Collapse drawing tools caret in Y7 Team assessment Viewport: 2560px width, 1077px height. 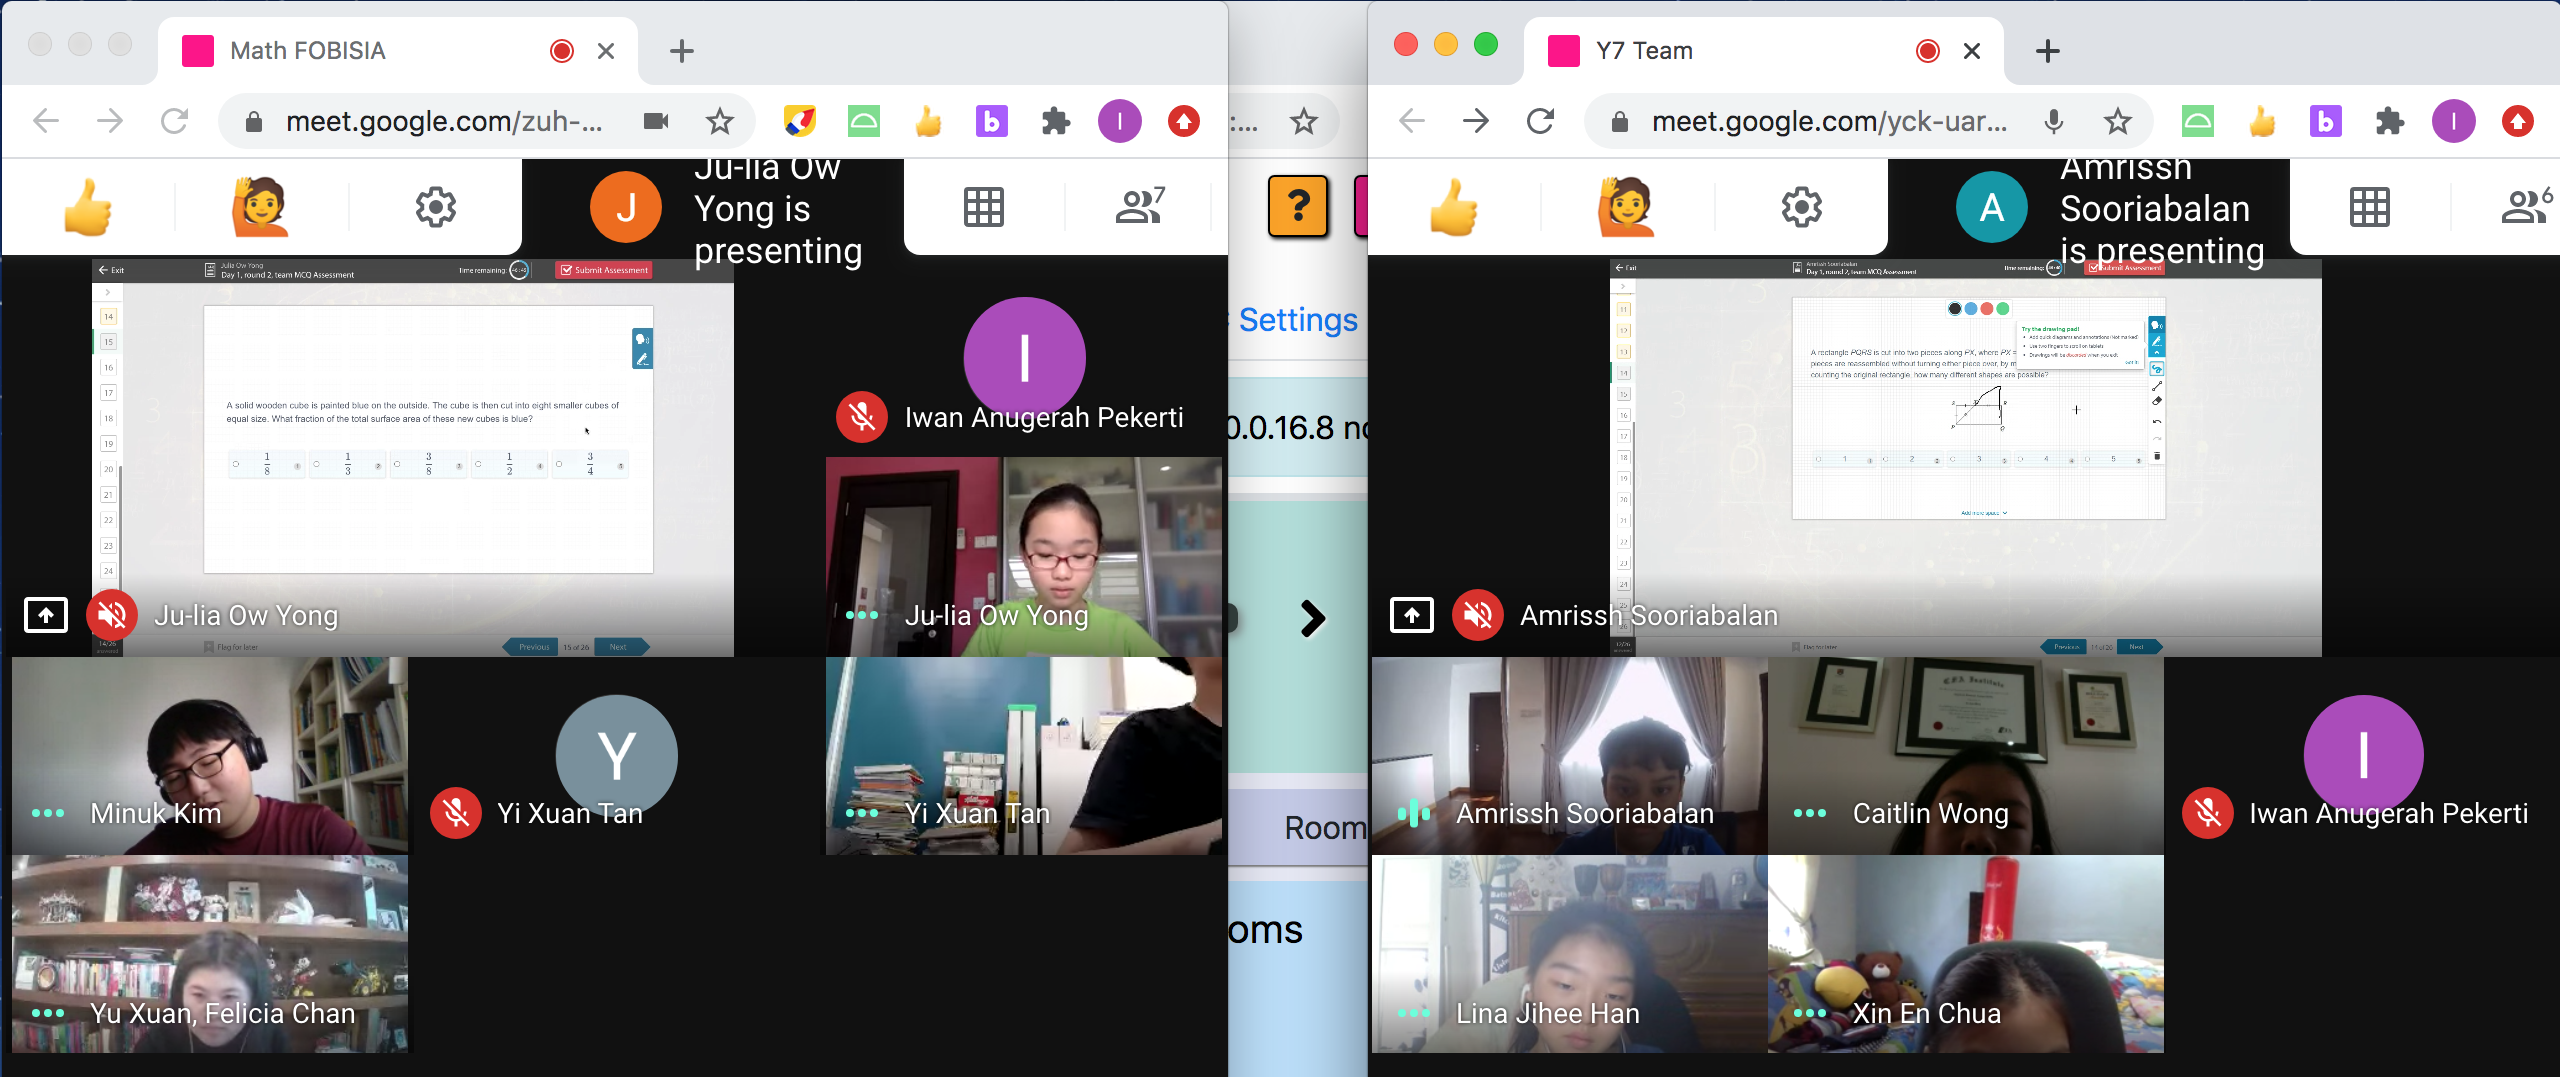(2157, 353)
